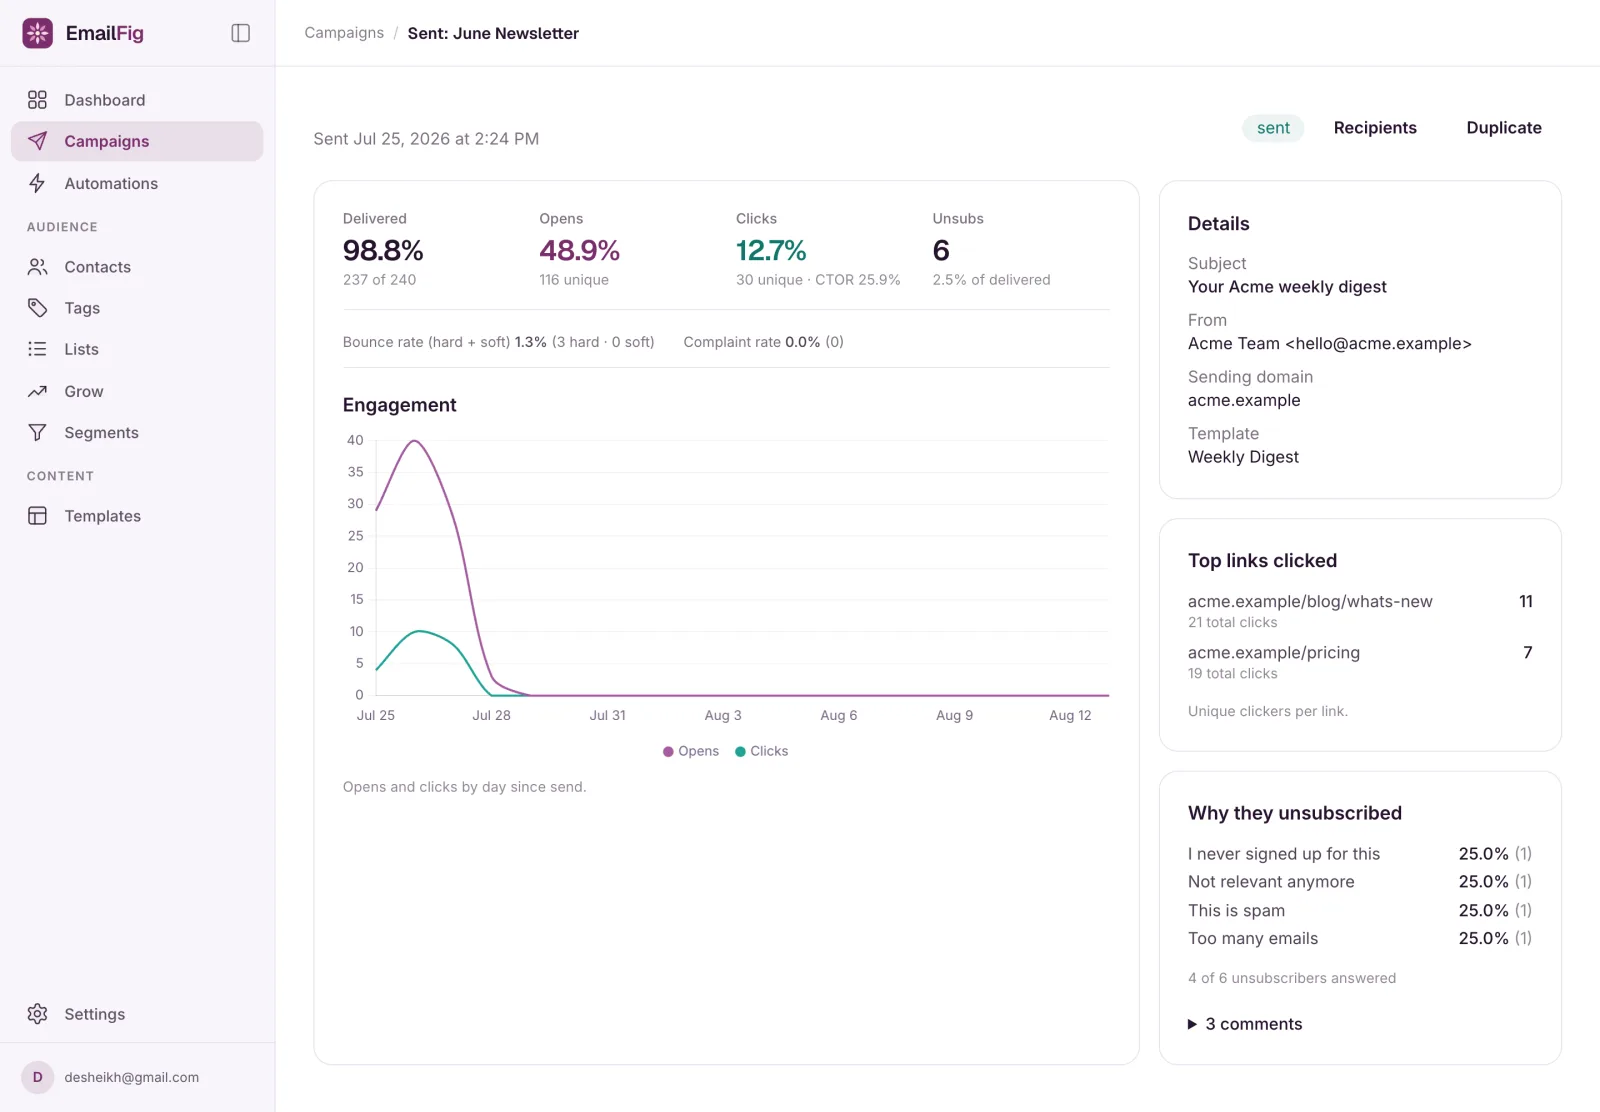Click the 'Sent Jul 25, 2026 at 2:24 PM' timestamp
The width and height of the screenshot is (1600, 1112).
coord(426,139)
